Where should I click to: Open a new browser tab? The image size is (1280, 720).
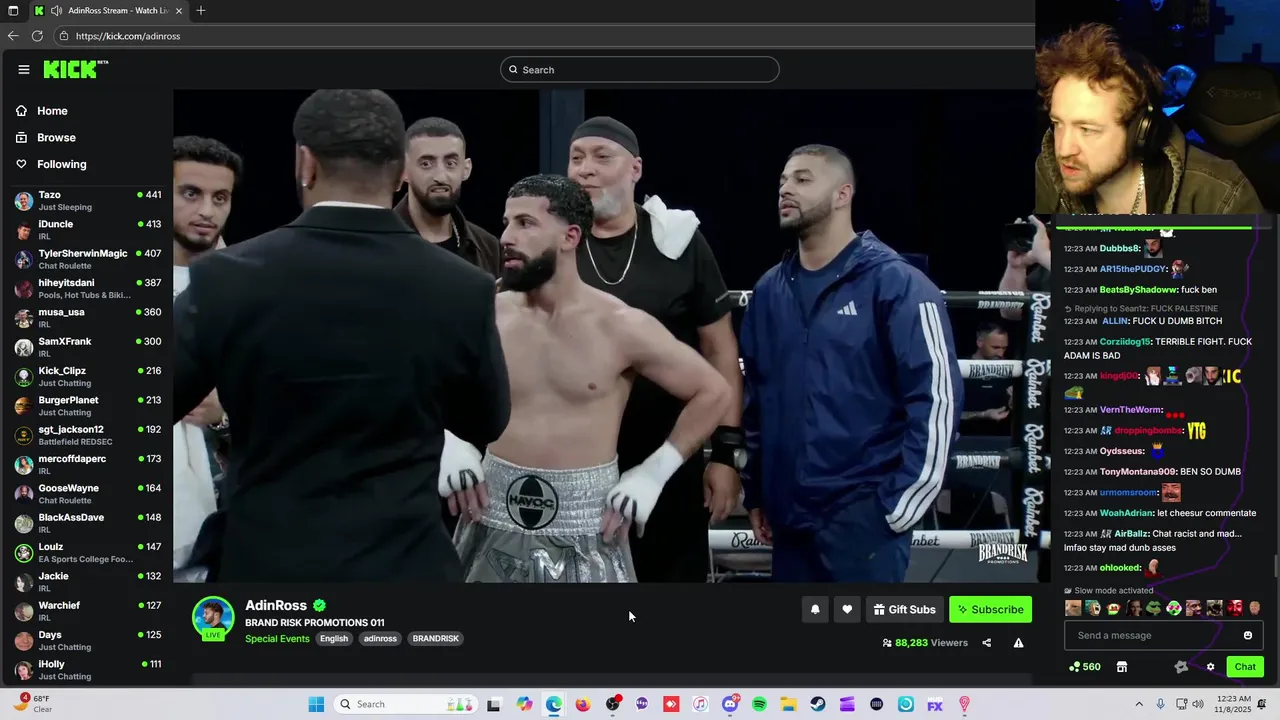[201, 10]
